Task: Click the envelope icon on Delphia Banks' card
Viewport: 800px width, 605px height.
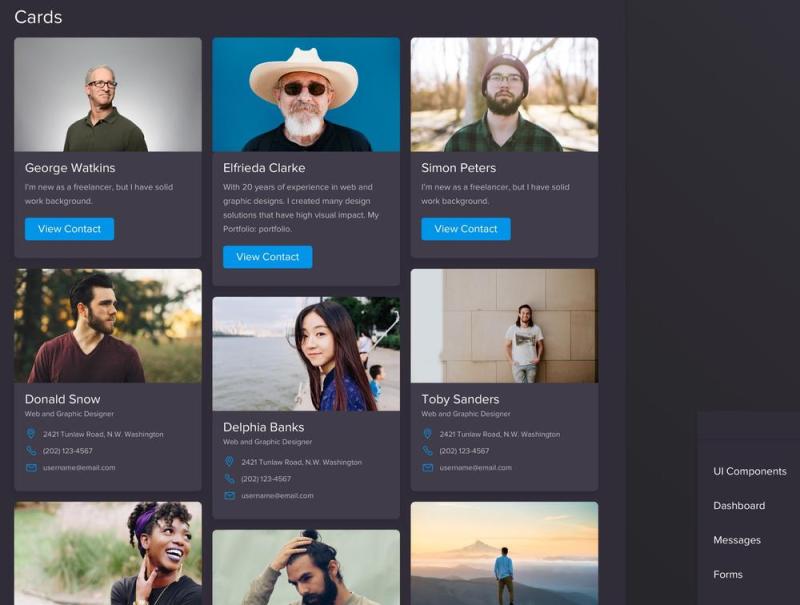Action: (x=228, y=496)
